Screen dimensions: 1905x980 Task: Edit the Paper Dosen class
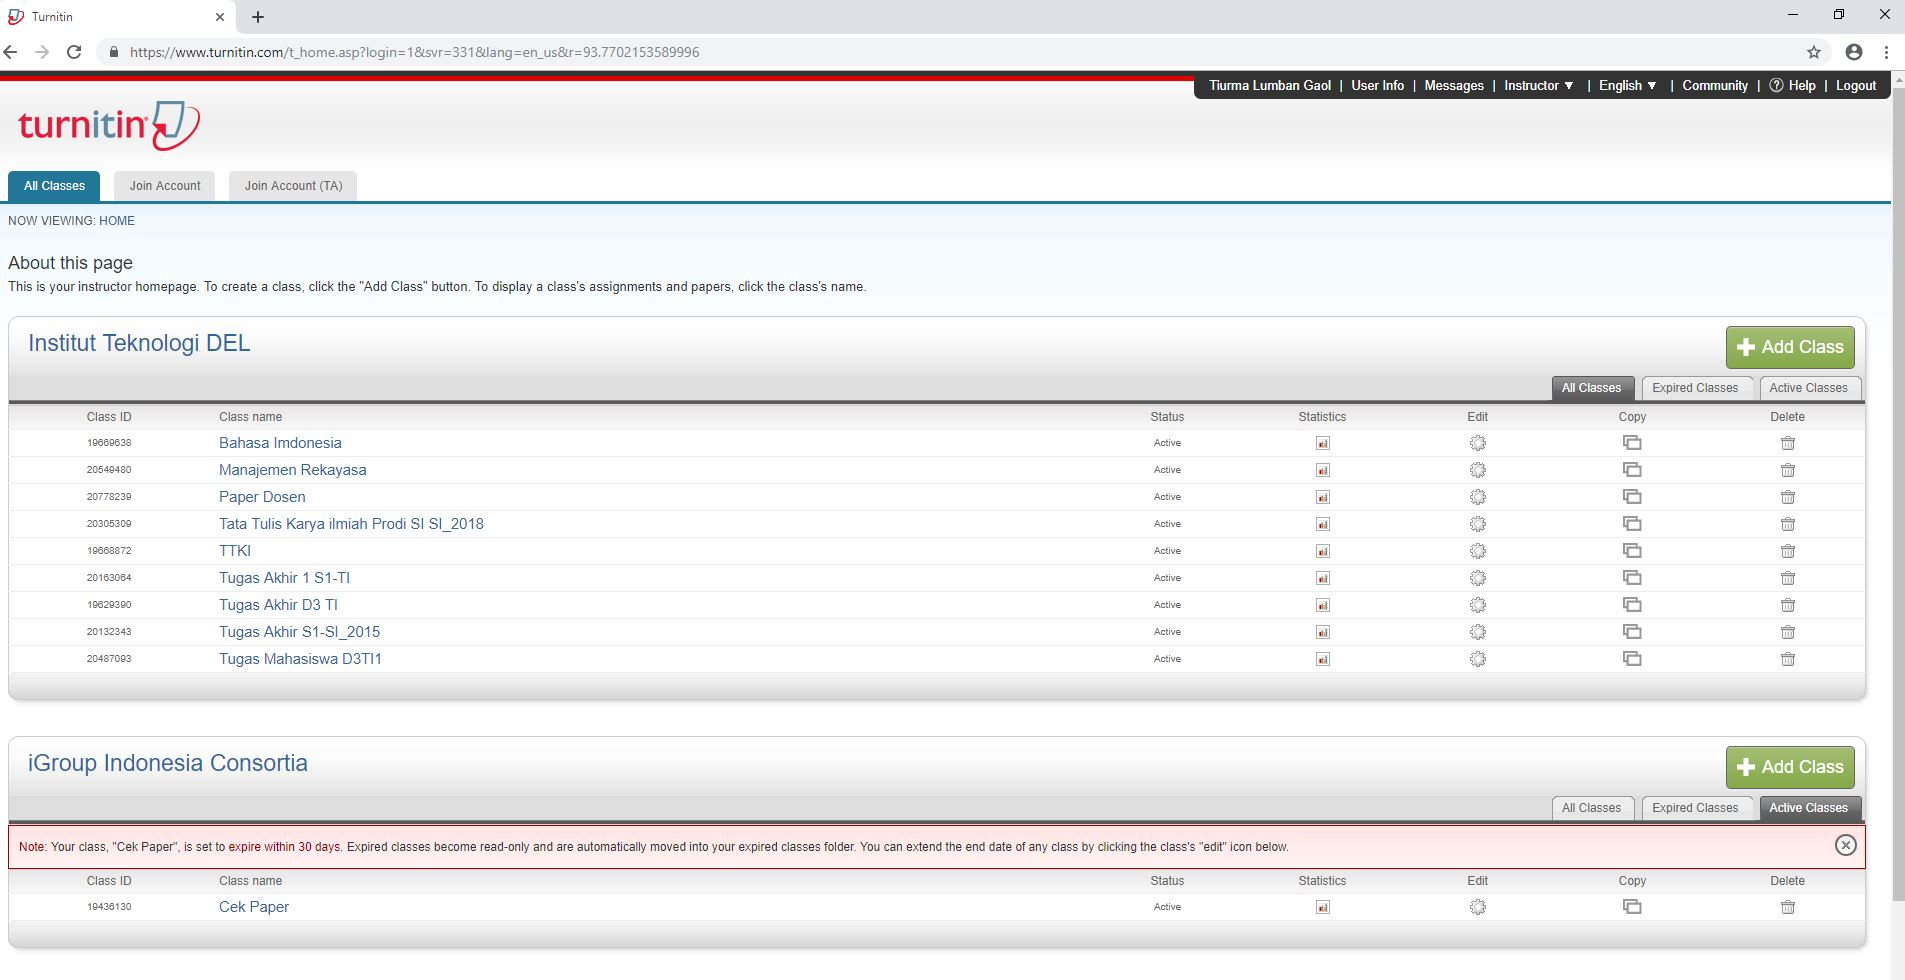click(x=1477, y=497)
